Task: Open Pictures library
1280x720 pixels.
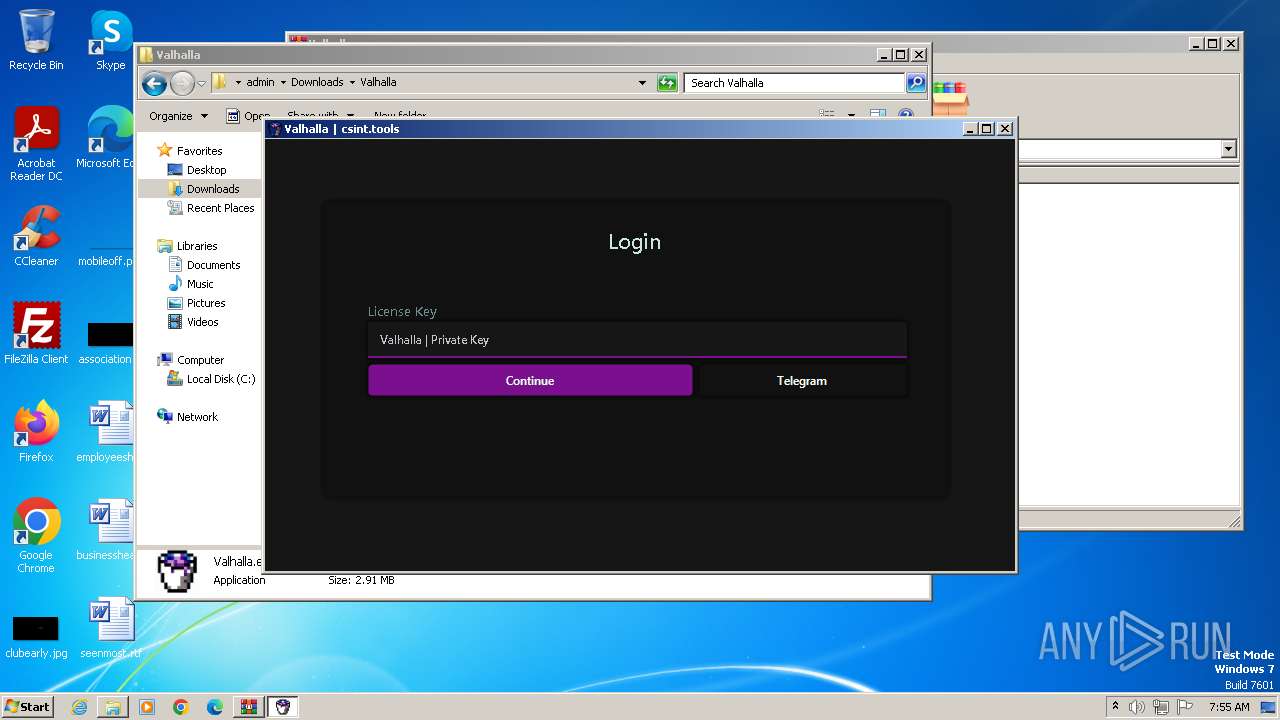Action: (206, 303)
